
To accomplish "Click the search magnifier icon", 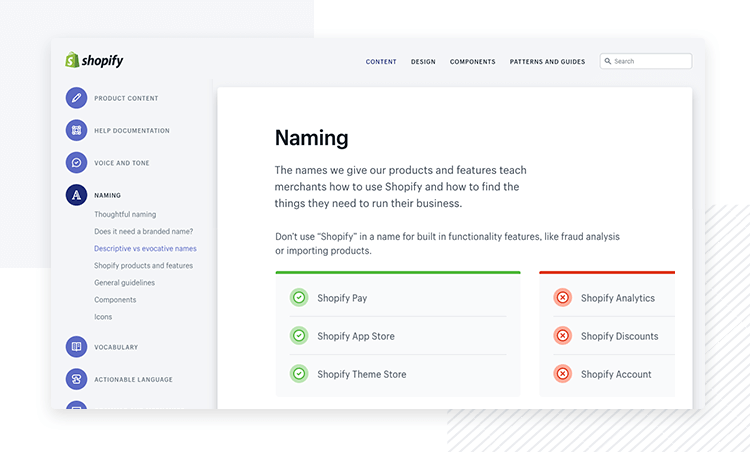I will coord(607,61).
